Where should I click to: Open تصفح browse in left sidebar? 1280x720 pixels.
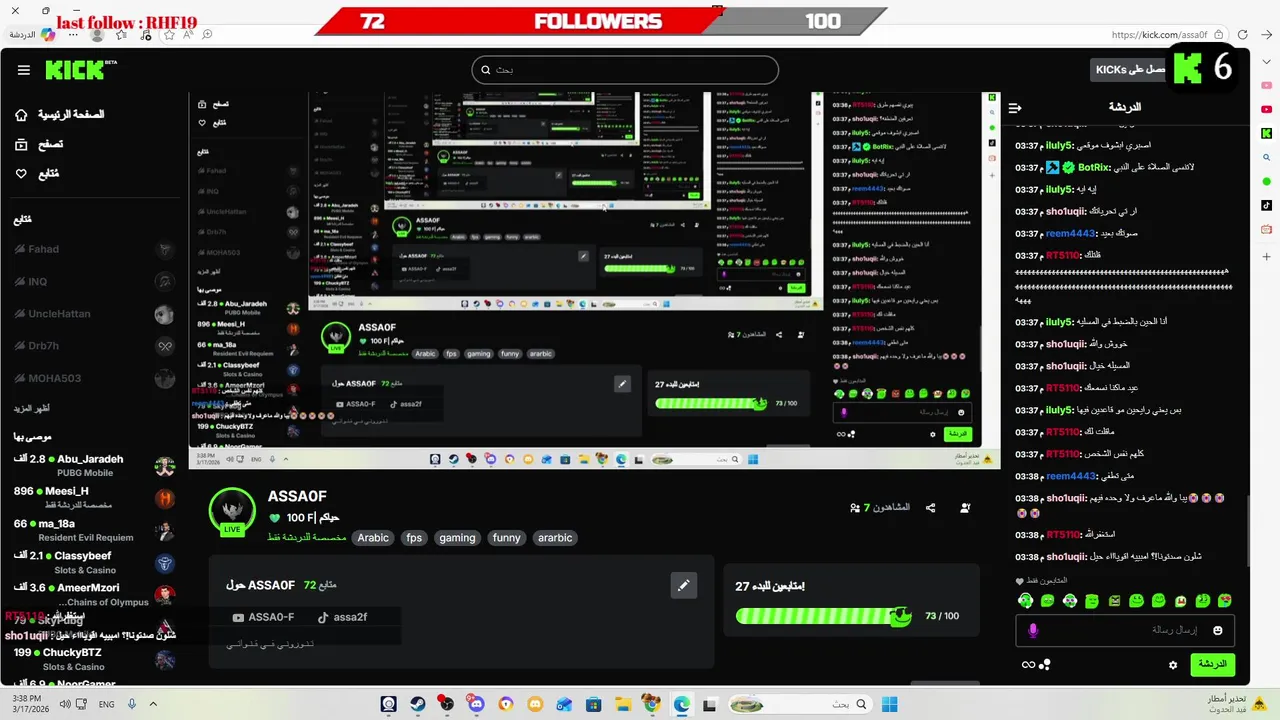tap(39, 144)
